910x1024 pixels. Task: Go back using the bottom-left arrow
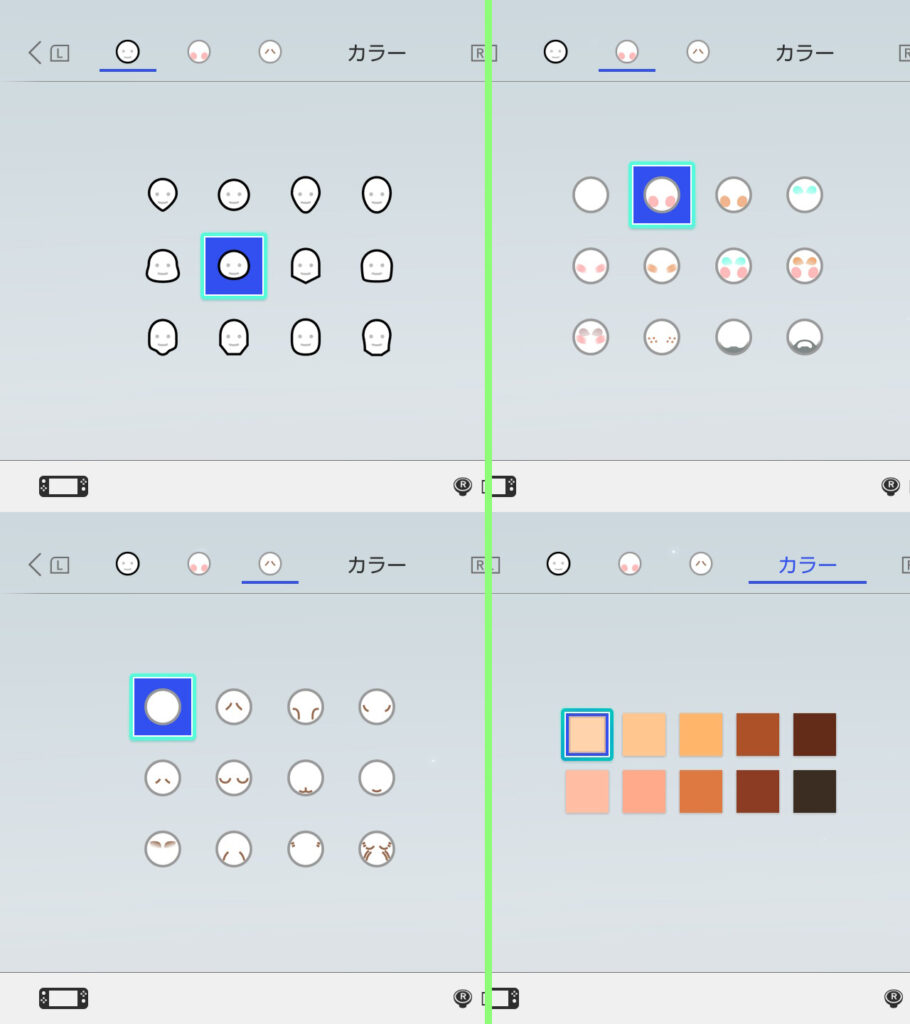coord(35,565)
